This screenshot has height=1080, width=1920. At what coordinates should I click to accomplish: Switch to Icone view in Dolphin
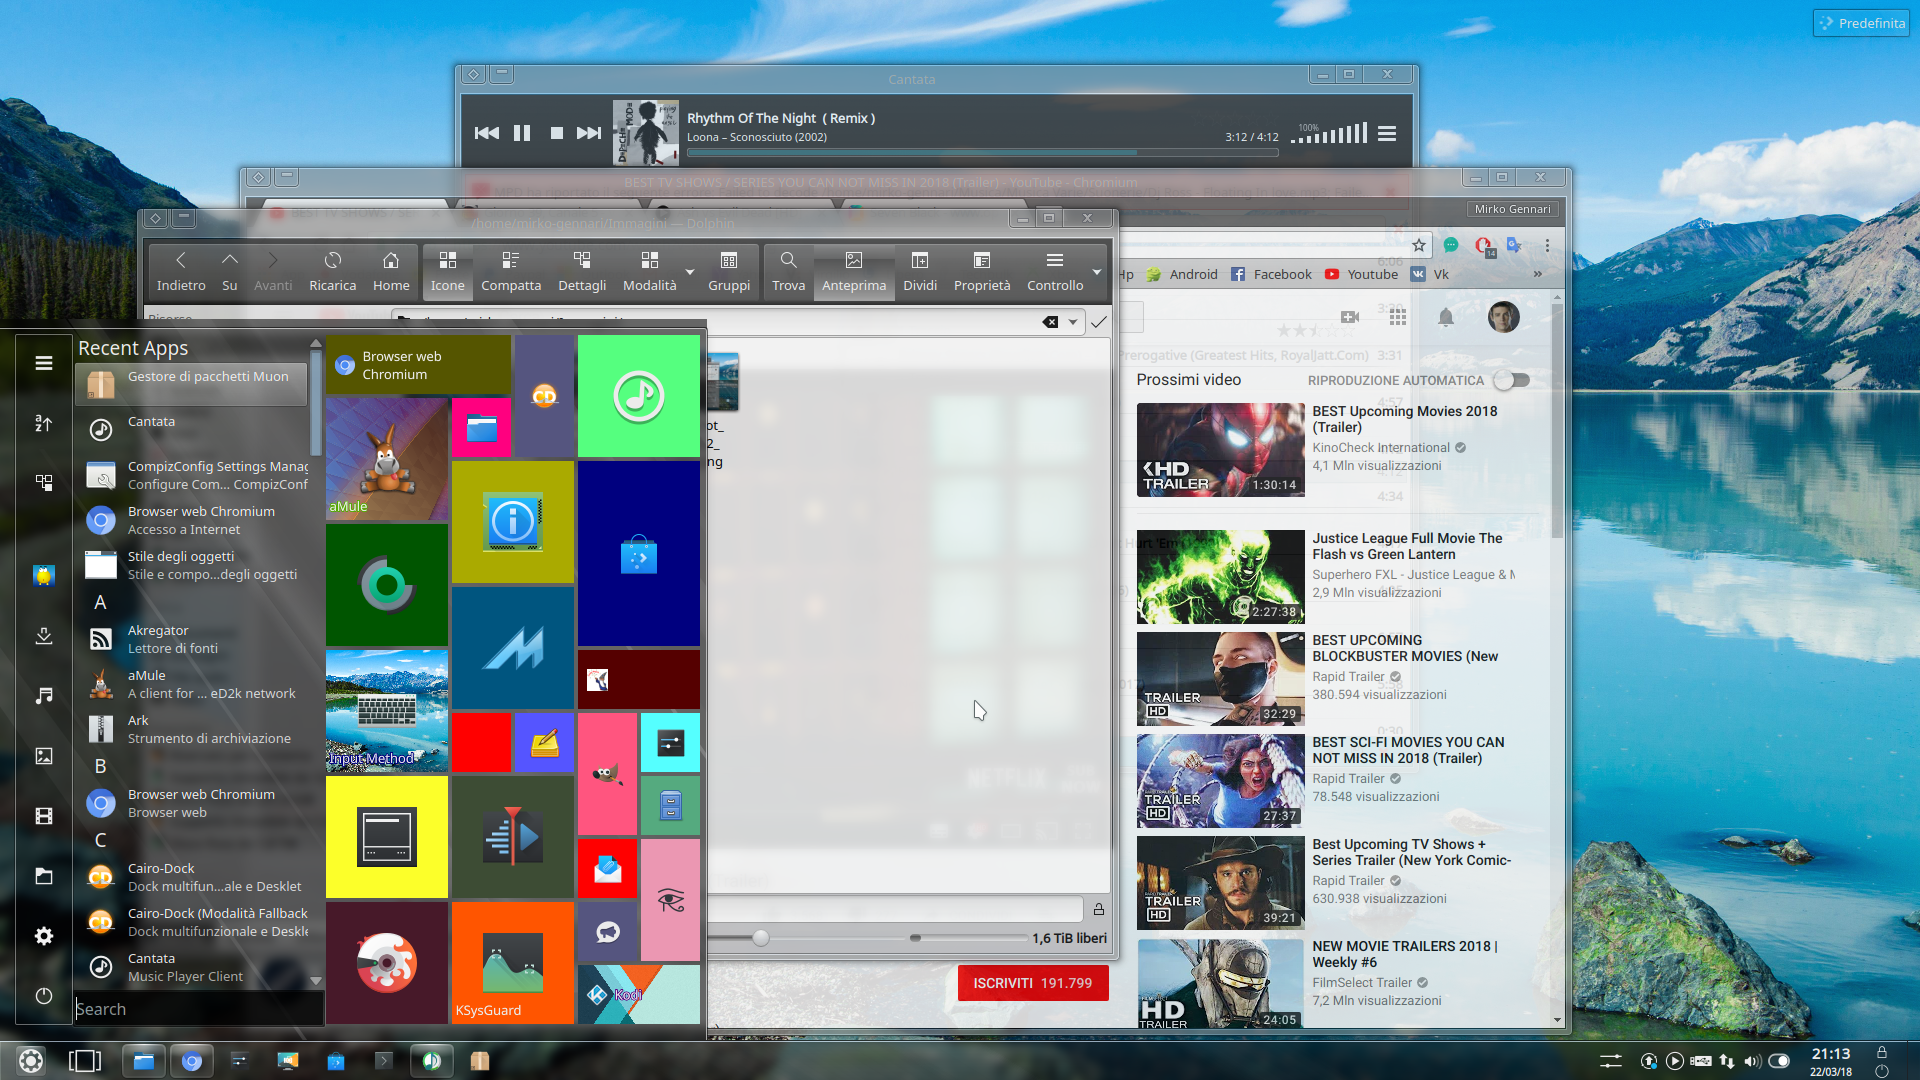point(448,271)
